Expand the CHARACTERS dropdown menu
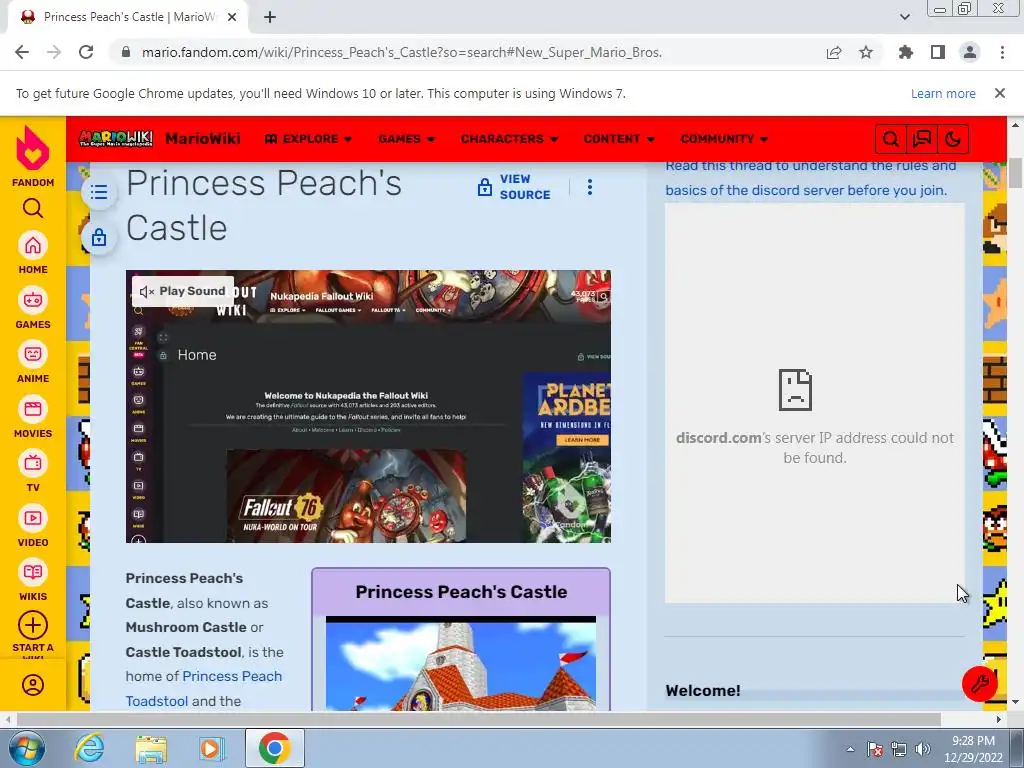 coord(509,139)
